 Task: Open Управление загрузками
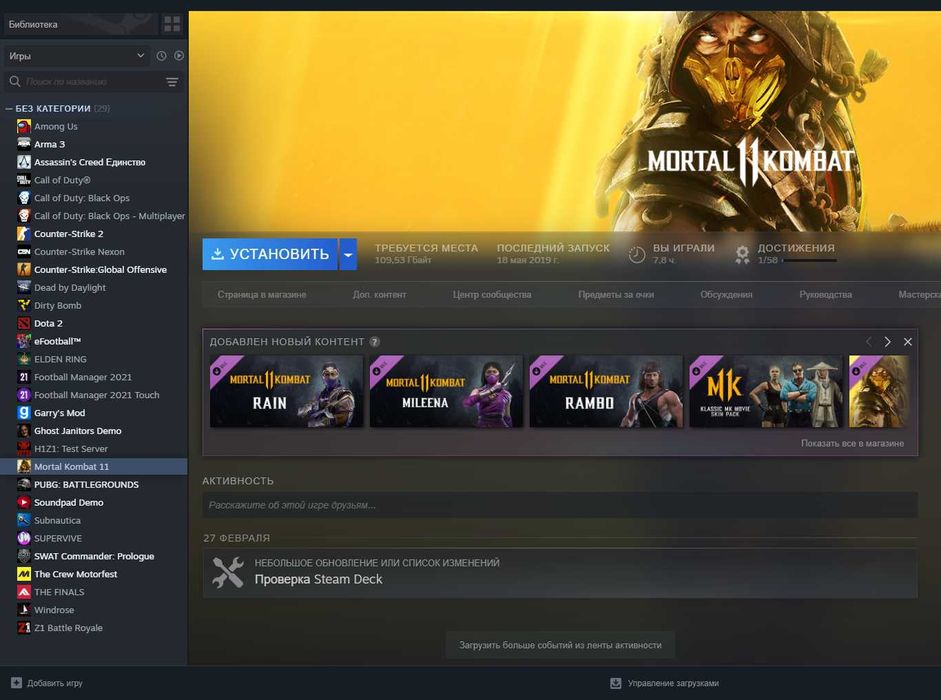click(664, 683)
